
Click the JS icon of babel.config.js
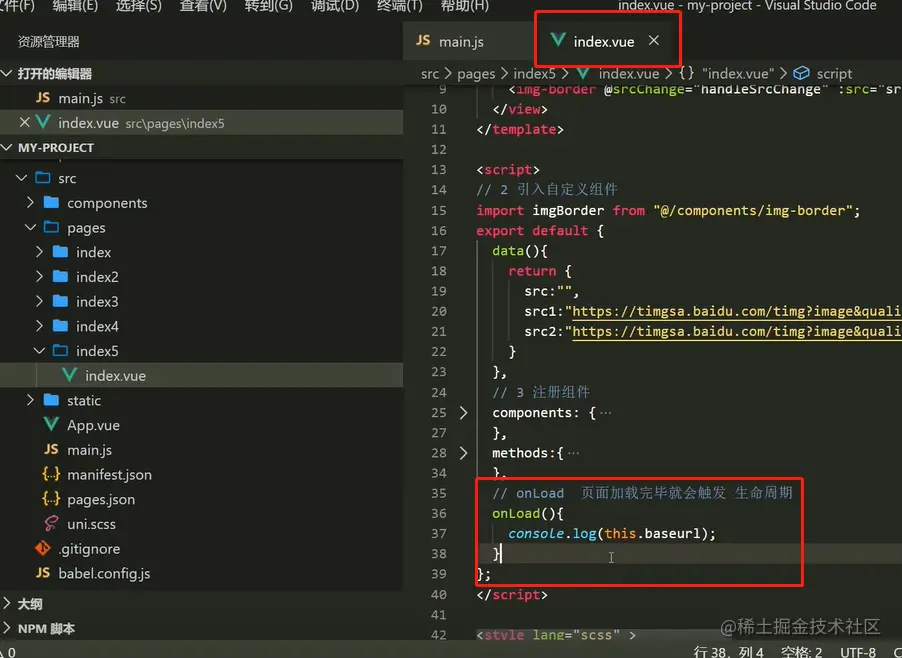point(43,573)
